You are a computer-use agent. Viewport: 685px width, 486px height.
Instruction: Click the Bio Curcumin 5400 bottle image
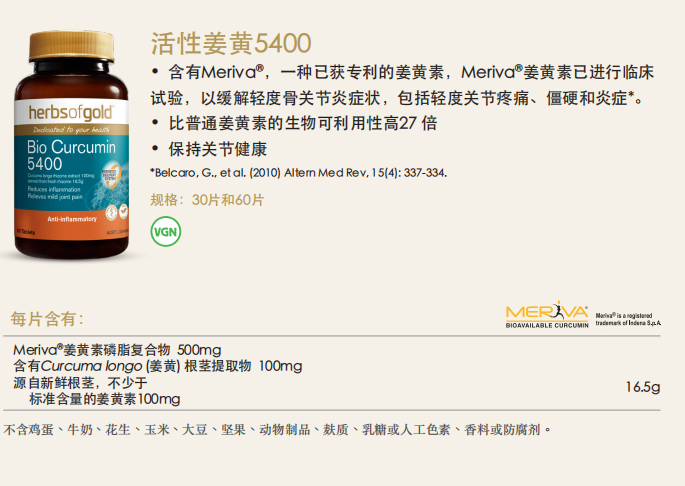tap(72, 145)
